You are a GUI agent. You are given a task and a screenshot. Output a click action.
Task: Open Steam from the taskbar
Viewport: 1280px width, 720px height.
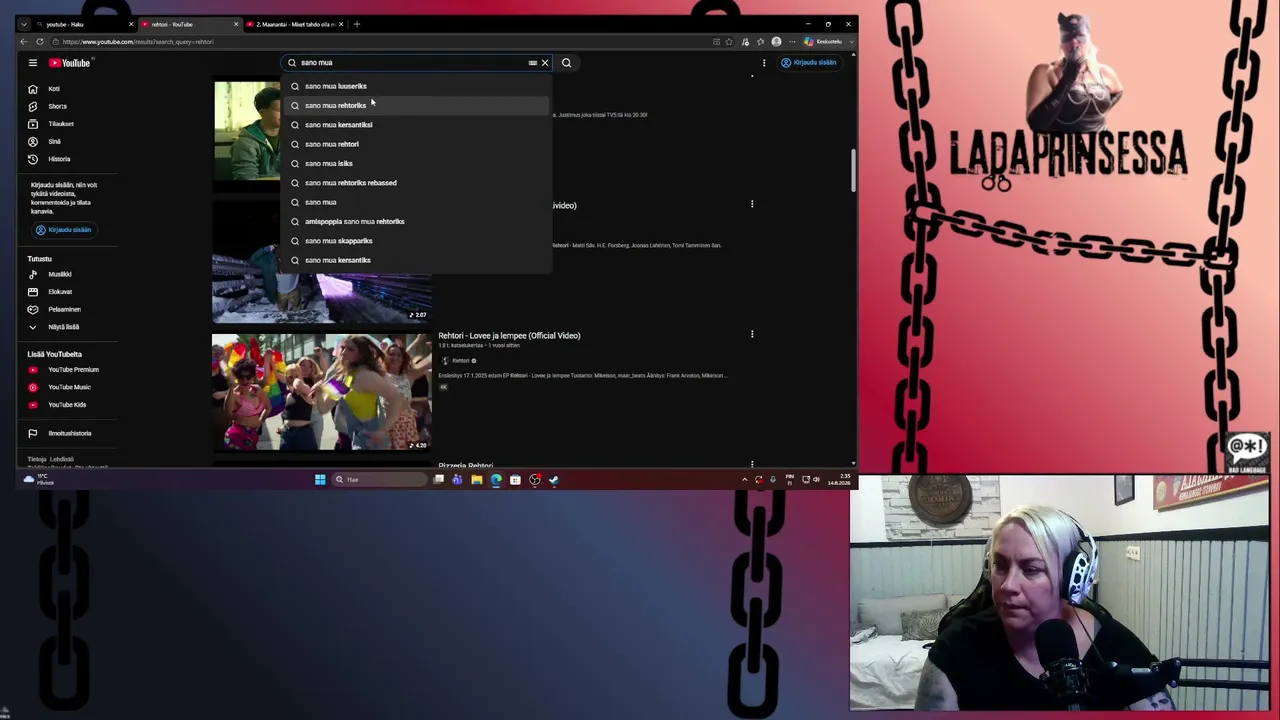554,480
